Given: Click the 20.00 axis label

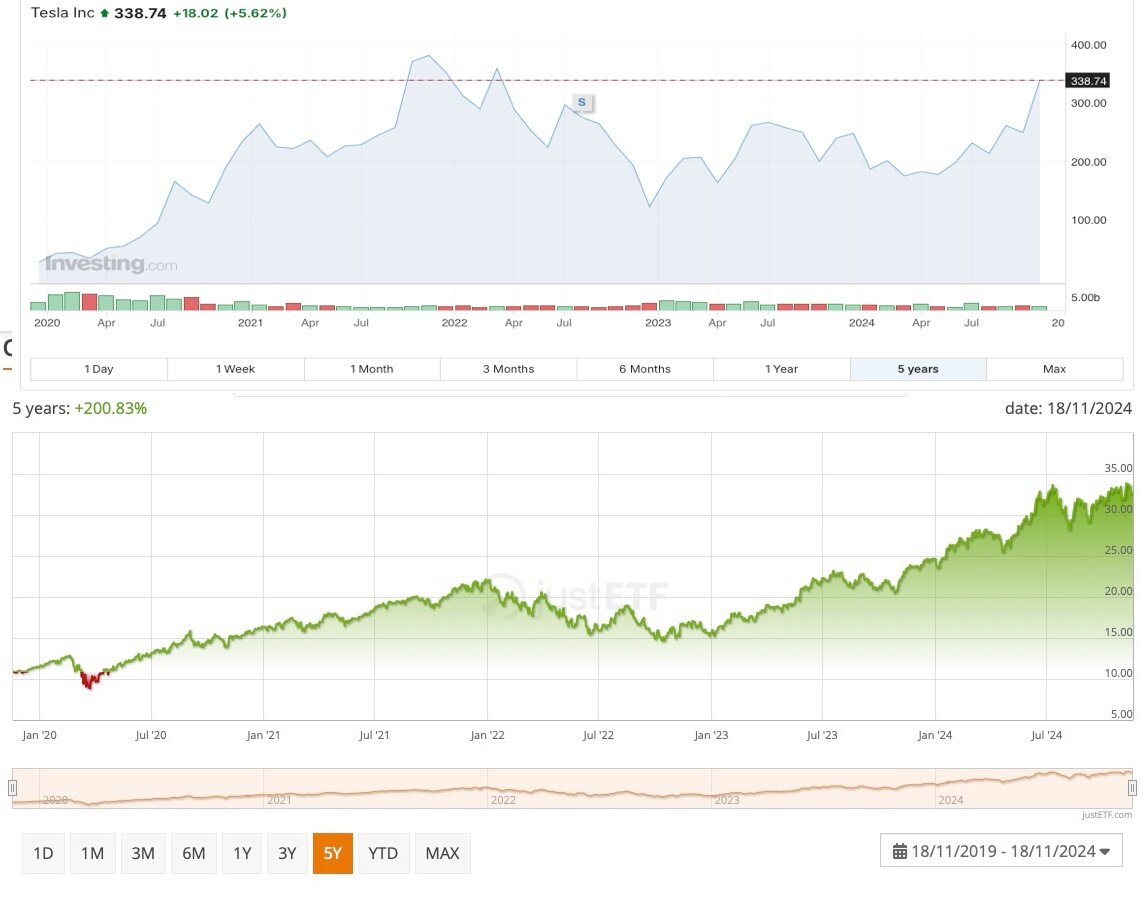Looking at the screenshot, I should click(1118, 591).
